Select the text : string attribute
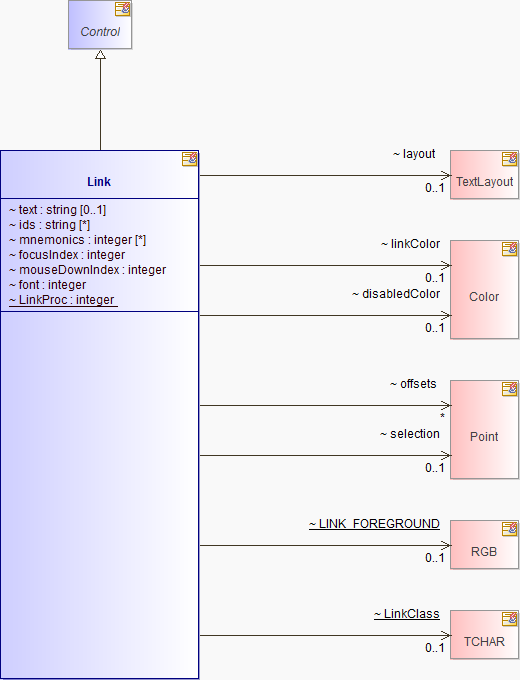520x680 pixels. 57,210
